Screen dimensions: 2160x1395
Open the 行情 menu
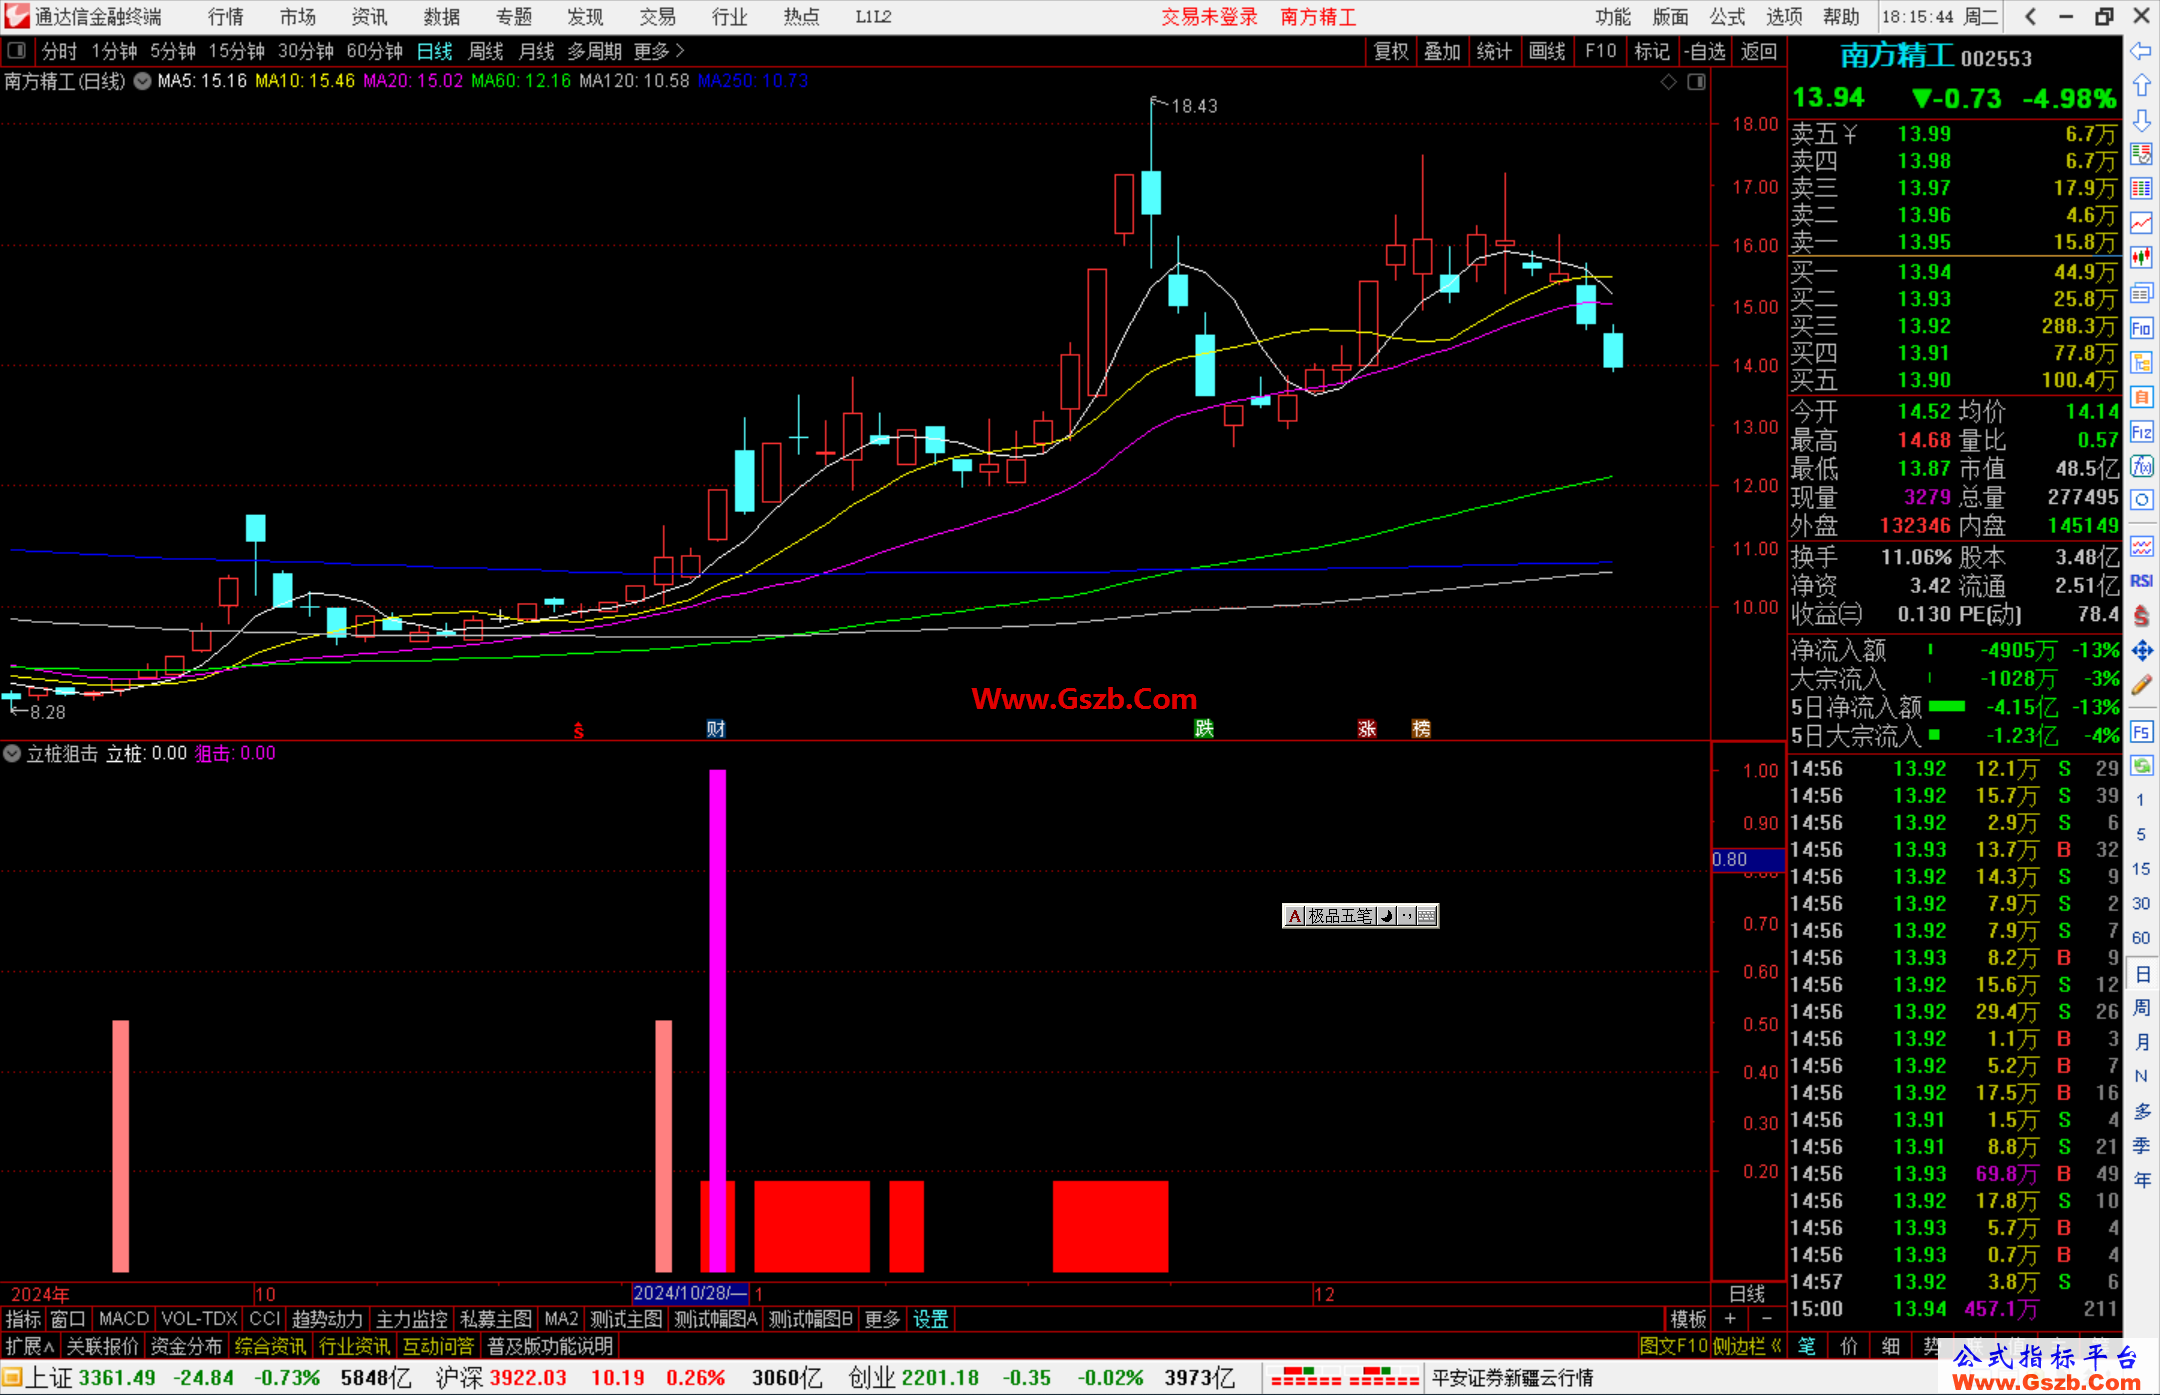coord(226,17)
